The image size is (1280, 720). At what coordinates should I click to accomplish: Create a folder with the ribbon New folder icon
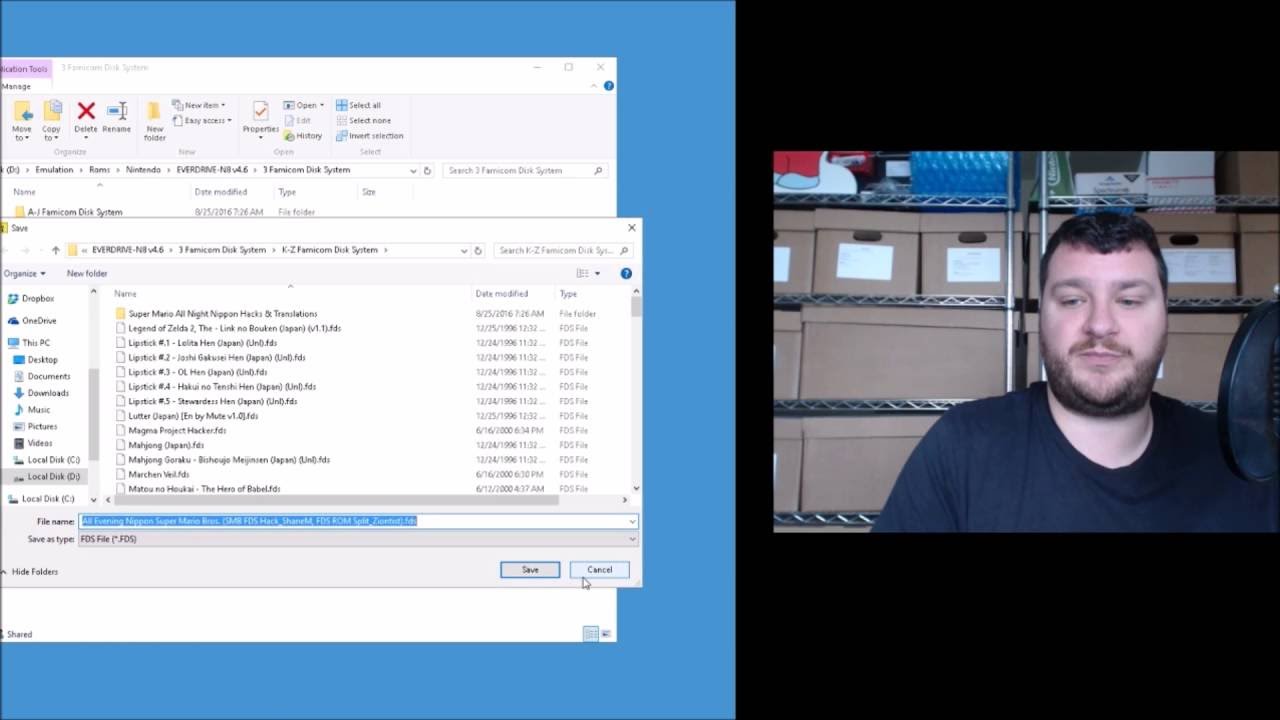(x=154, y=110)
